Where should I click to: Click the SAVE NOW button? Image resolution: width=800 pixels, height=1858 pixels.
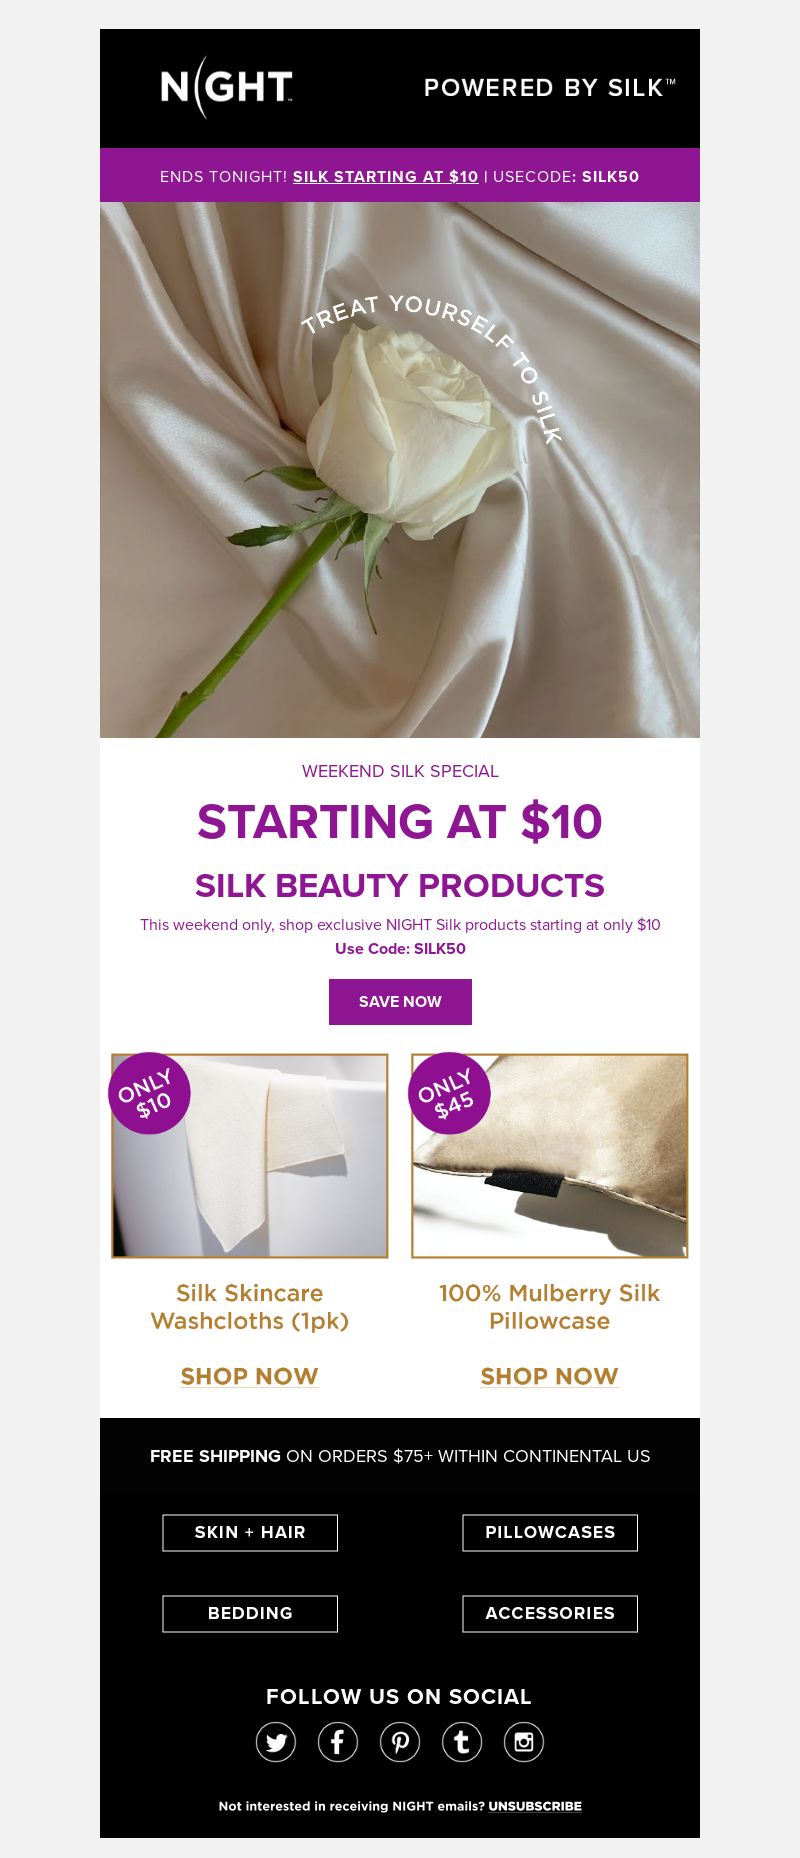[x=400, y=1002]
